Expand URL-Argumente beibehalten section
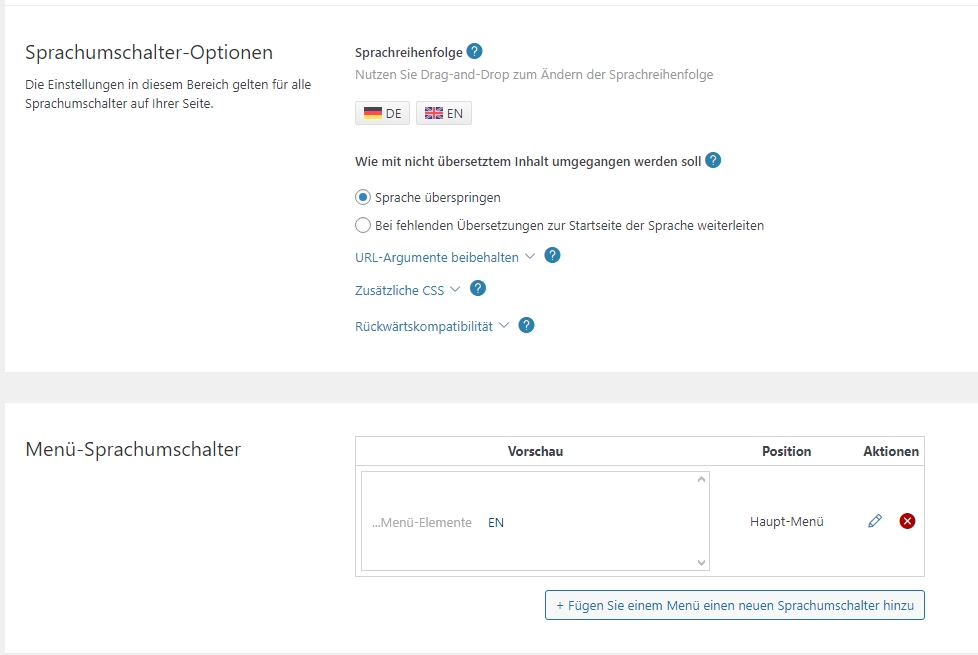This screenshot has height=655, width=978. pos(445,257)
